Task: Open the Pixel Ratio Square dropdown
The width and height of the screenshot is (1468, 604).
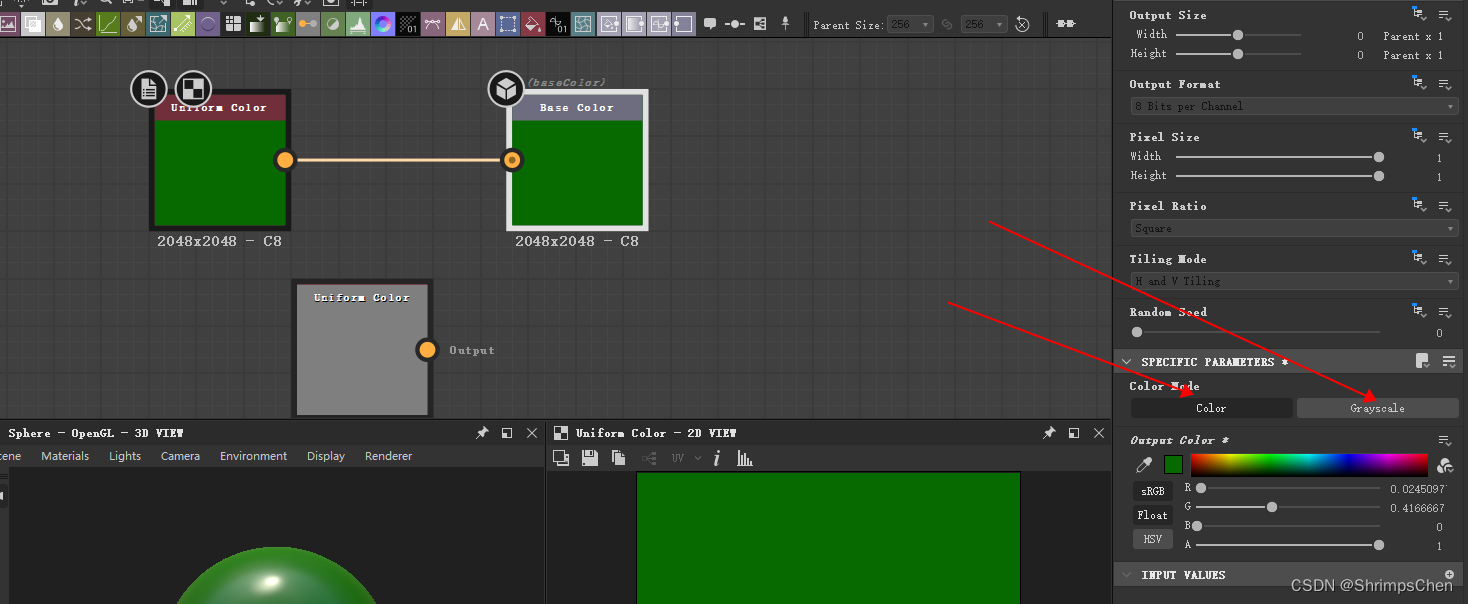Action: tap(1294, 228)
